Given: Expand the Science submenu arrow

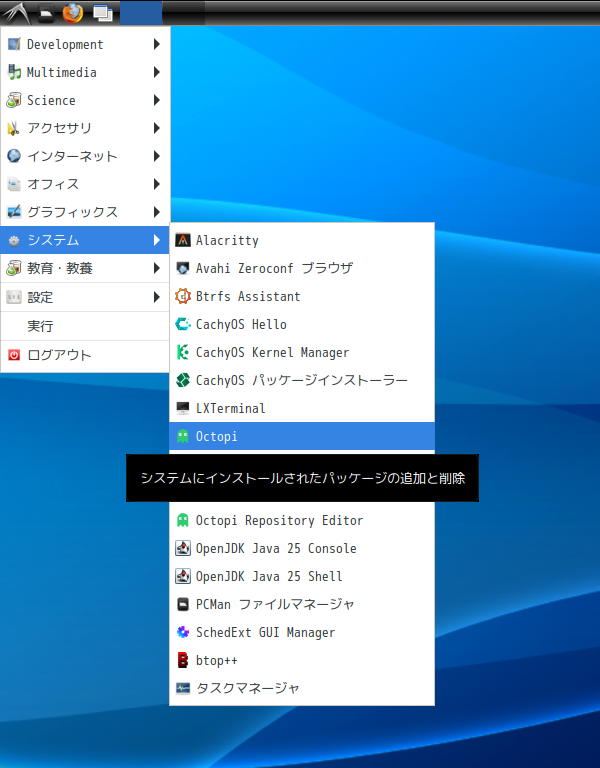Looking at the screenshot, I should coord(157,100).
